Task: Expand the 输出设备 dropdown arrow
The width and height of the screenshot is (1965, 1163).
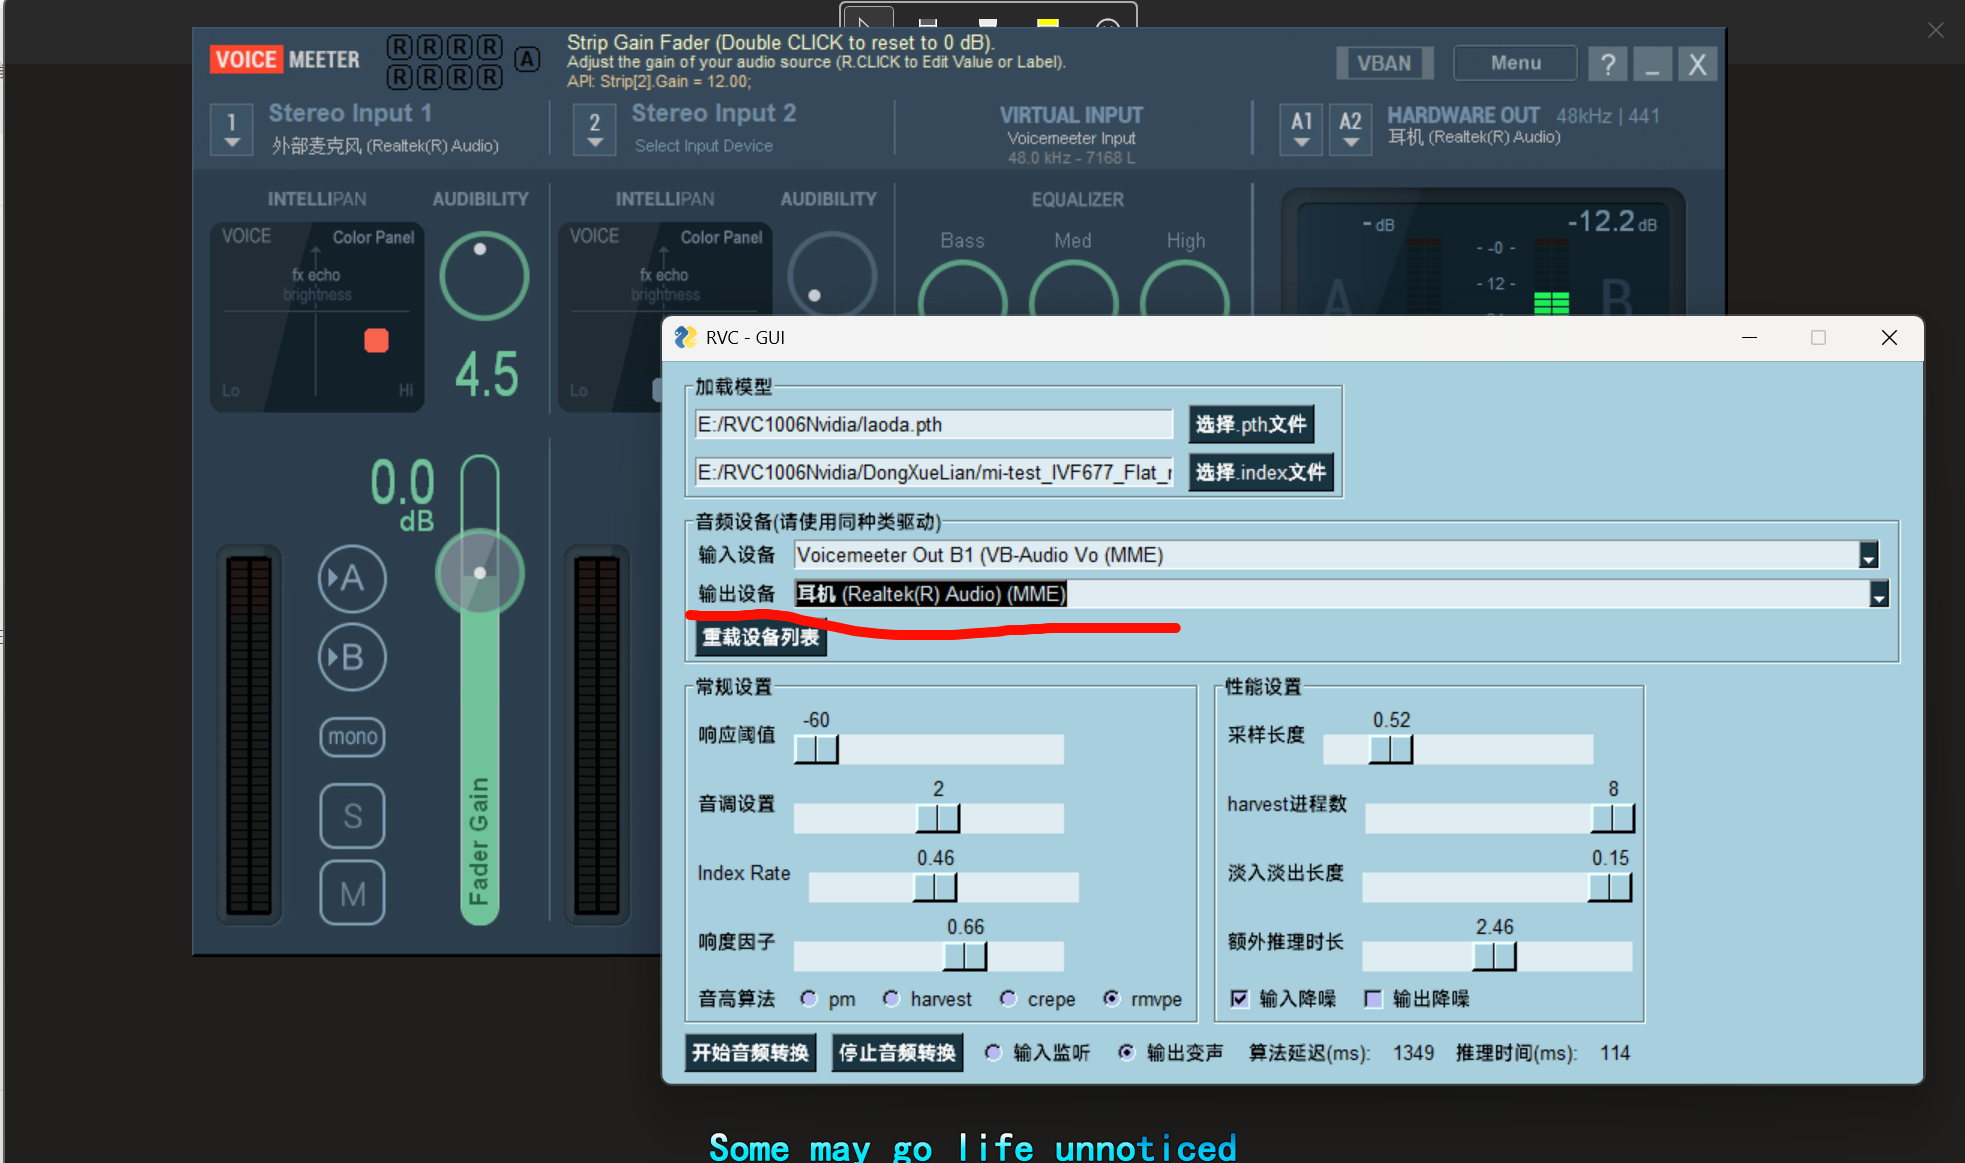Action: point(1879,594)
